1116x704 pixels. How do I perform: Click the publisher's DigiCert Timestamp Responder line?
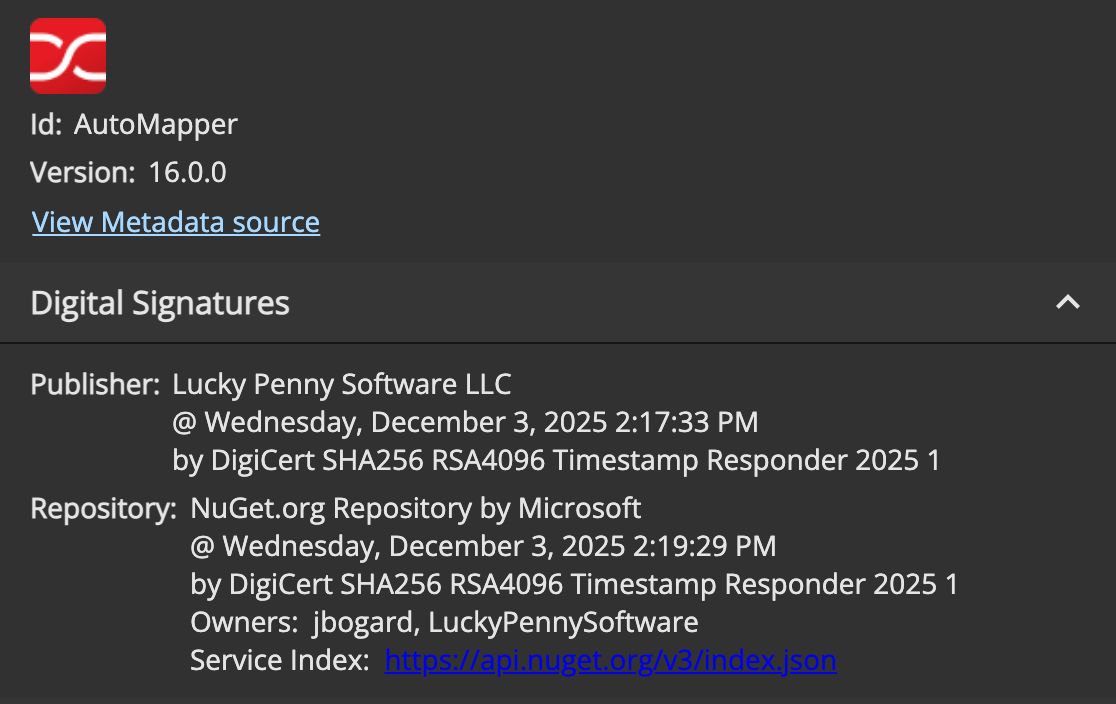click(556, 460)
